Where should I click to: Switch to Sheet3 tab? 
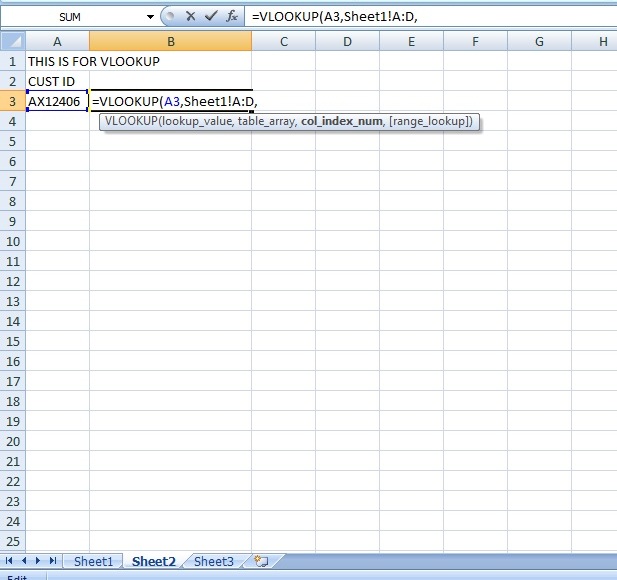(214, 561)
